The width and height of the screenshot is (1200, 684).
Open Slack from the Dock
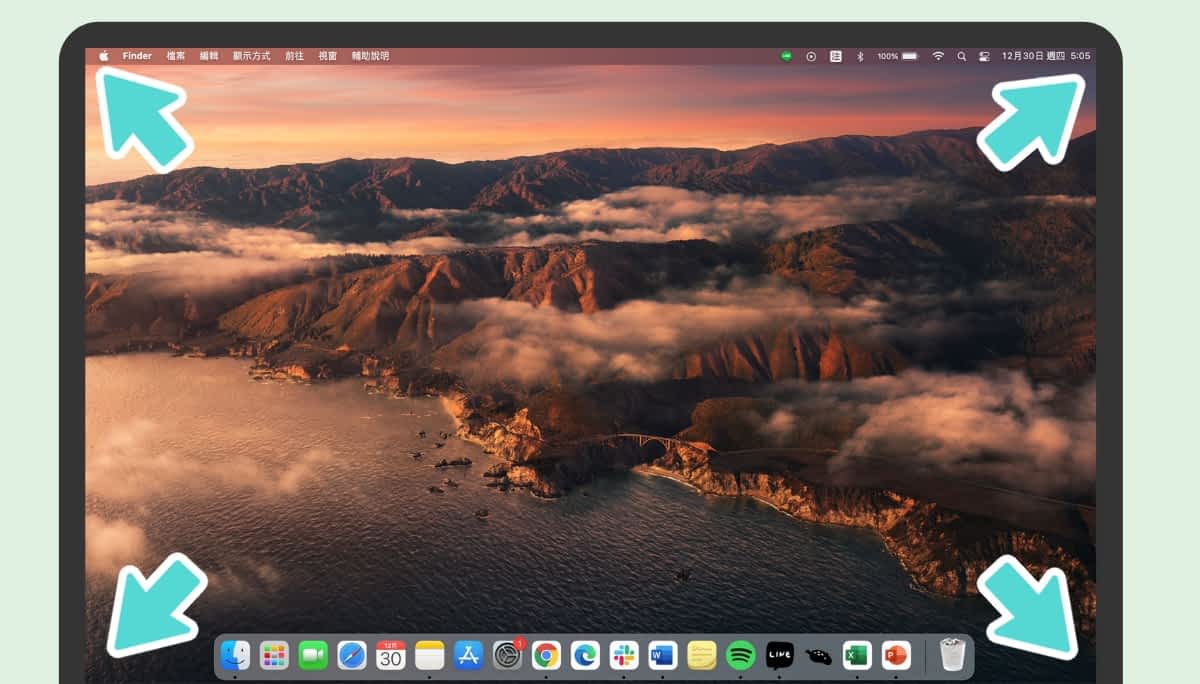click(624, 655)
